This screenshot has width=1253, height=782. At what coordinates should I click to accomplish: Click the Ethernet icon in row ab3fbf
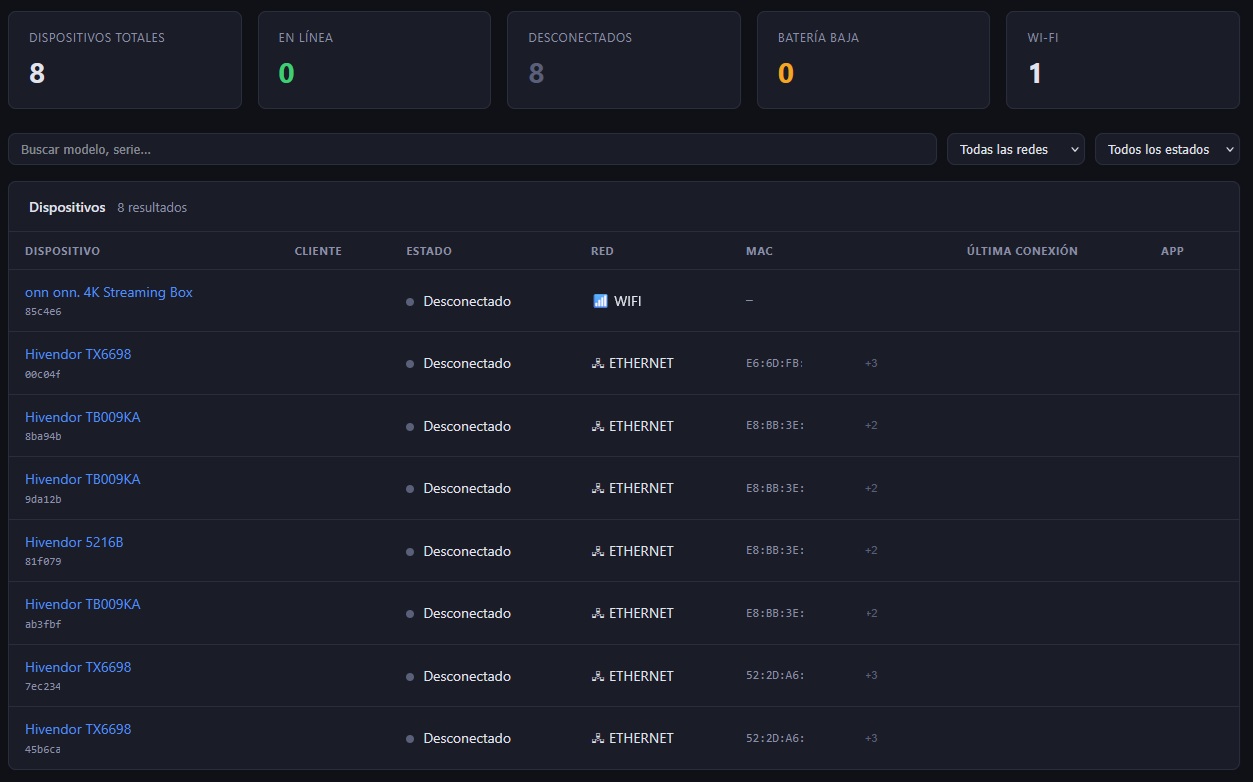(x=598, y=614)
